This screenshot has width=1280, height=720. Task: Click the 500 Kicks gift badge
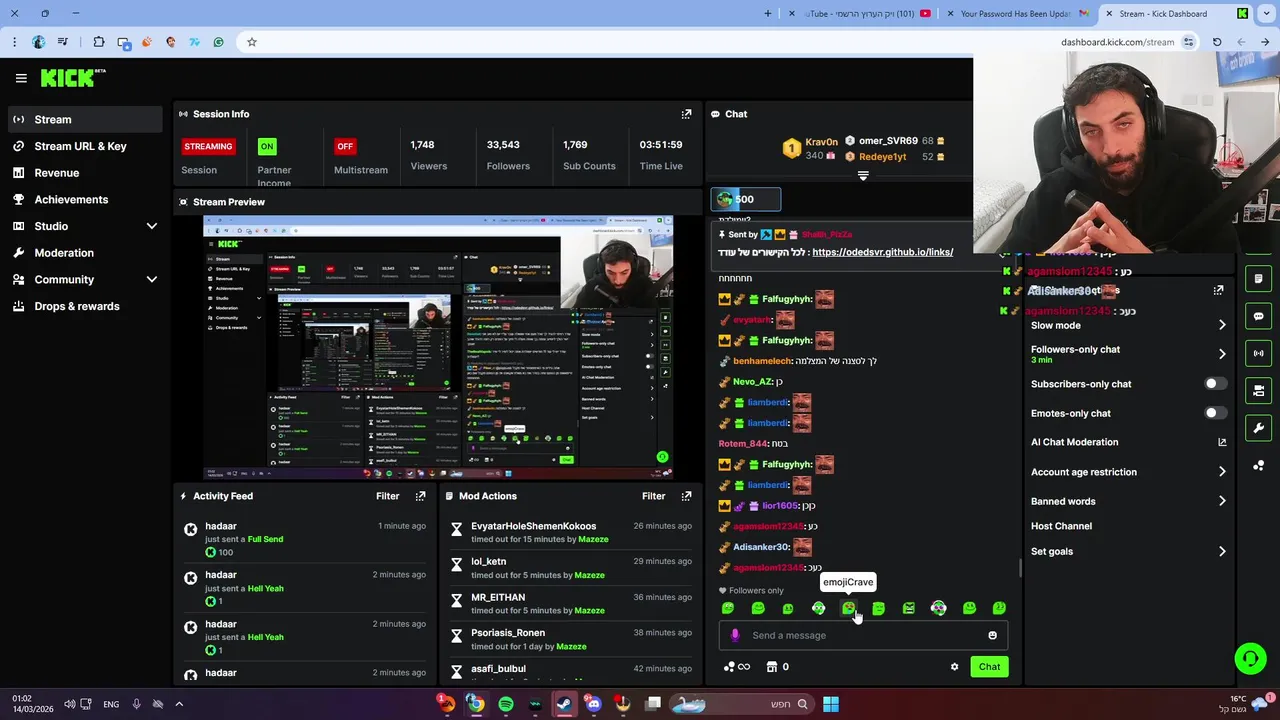click(x=746, y=199)
